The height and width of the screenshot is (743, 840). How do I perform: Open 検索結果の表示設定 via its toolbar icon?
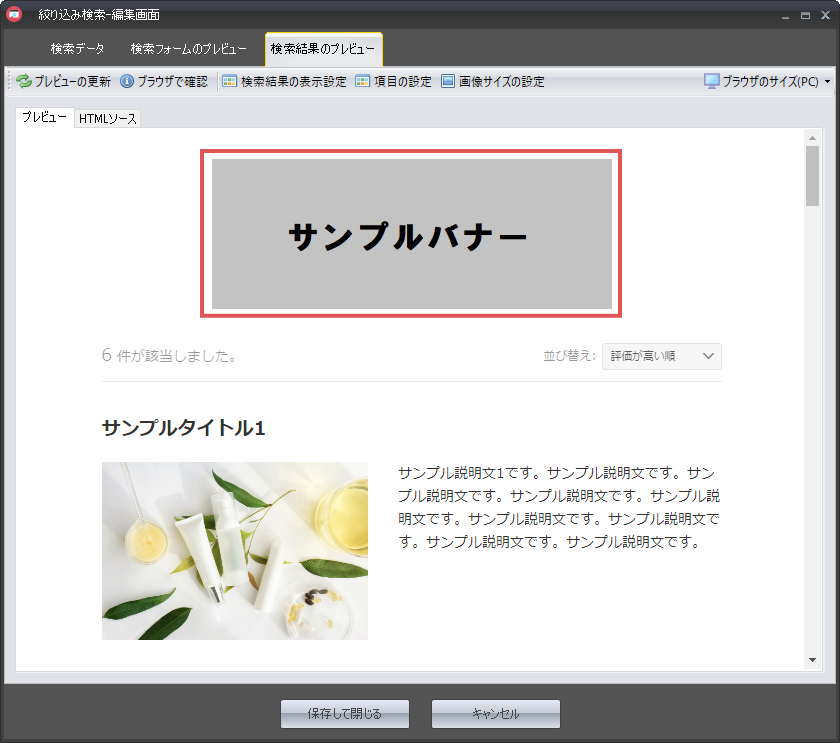[x=229, y=82]
